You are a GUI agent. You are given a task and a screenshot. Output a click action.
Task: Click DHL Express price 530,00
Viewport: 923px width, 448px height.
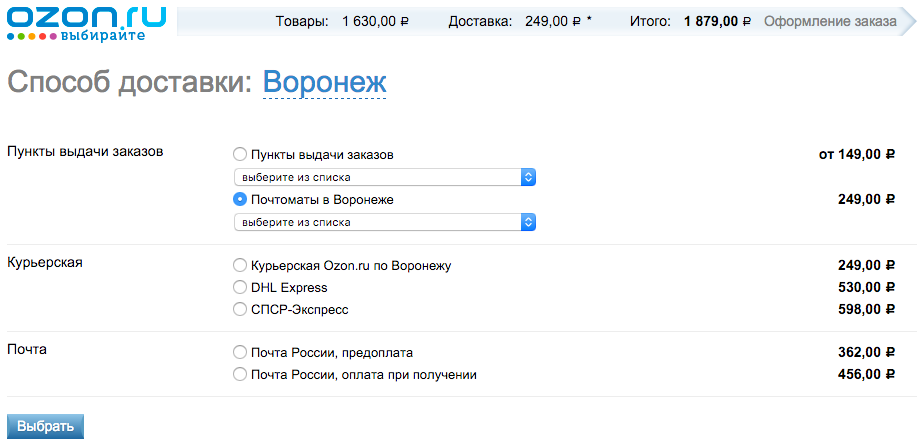click(x=866, y=288)
